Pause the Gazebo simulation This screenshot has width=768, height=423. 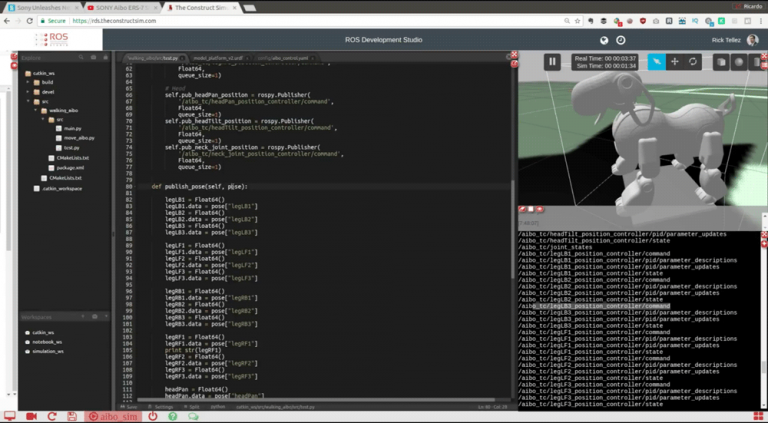pos(551,62)
